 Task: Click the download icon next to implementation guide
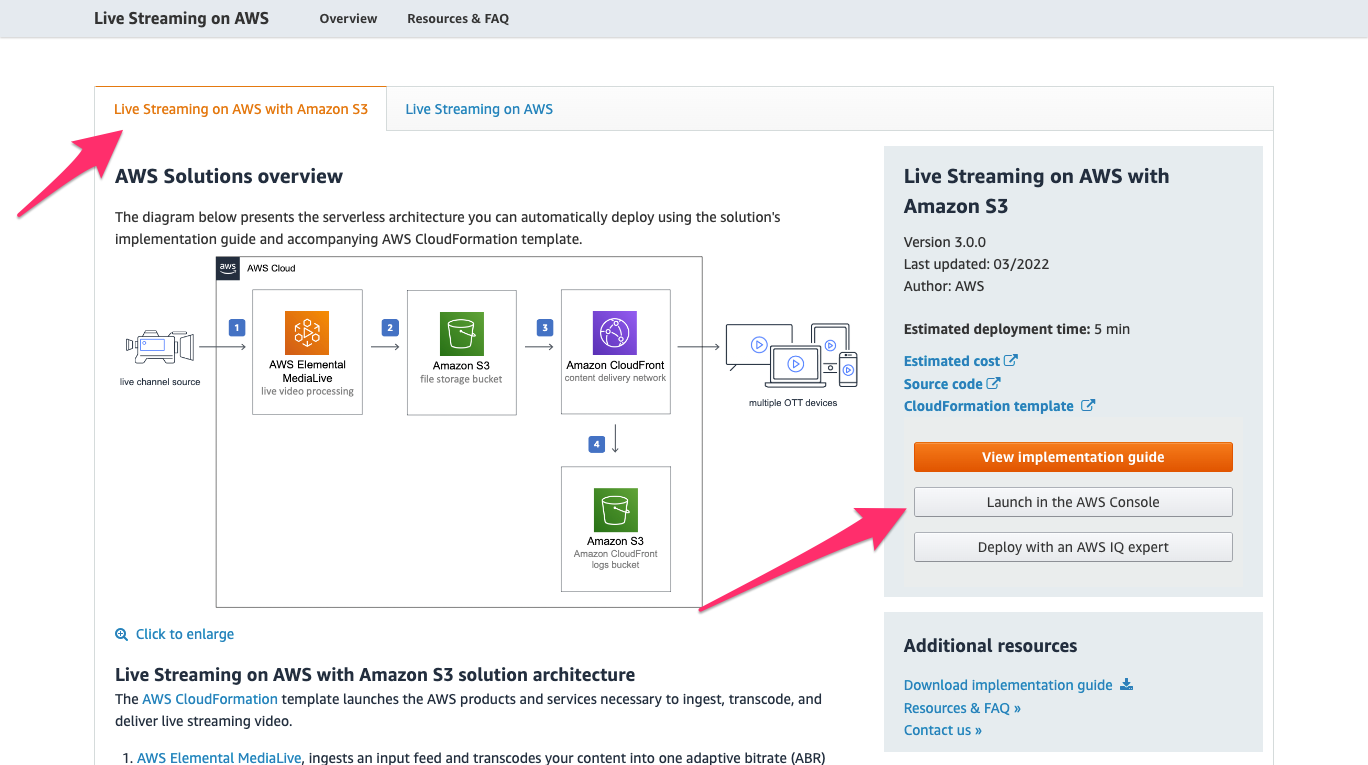click(1127, 685)
